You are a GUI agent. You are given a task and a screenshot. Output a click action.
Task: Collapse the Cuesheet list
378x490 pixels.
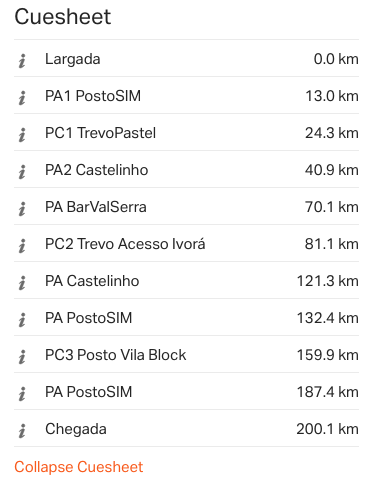[79, 467]
